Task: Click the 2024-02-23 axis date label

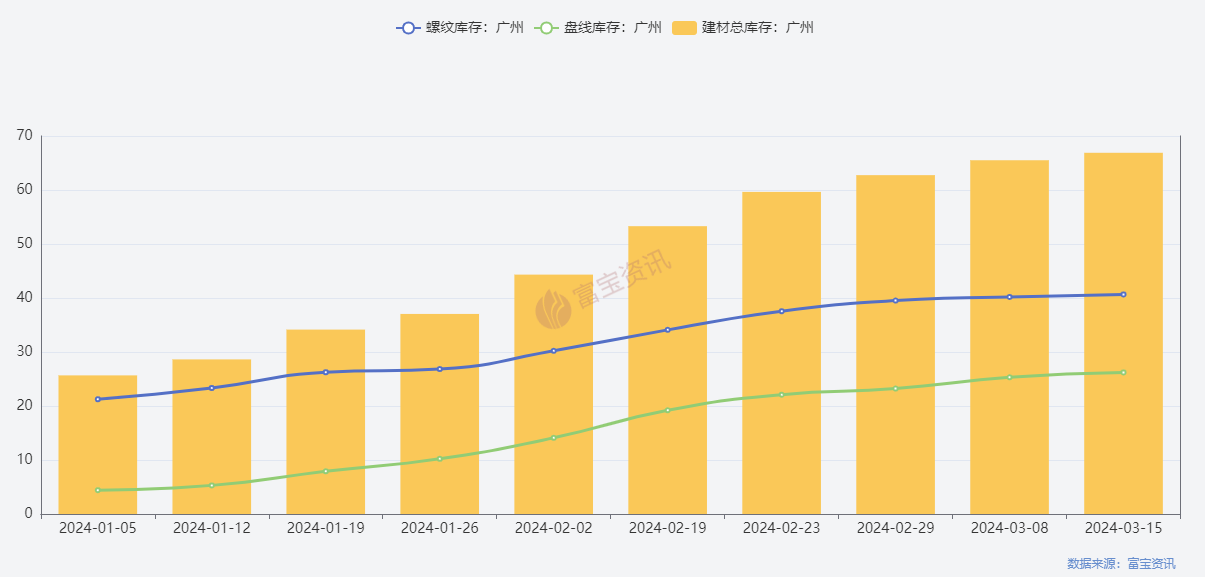Action: 782,528
